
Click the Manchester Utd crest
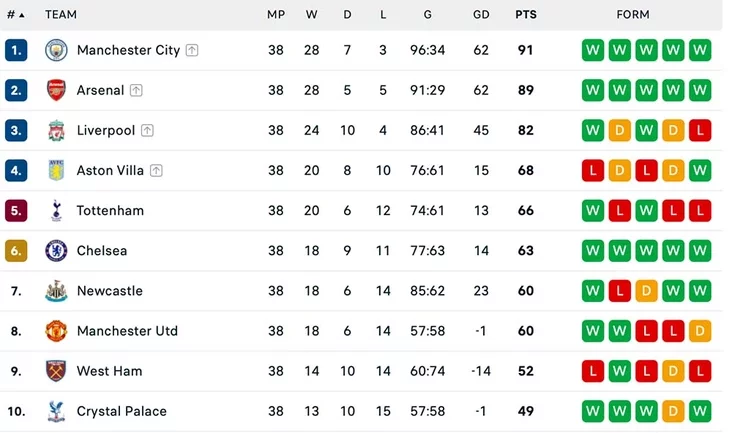click(56, 331)
